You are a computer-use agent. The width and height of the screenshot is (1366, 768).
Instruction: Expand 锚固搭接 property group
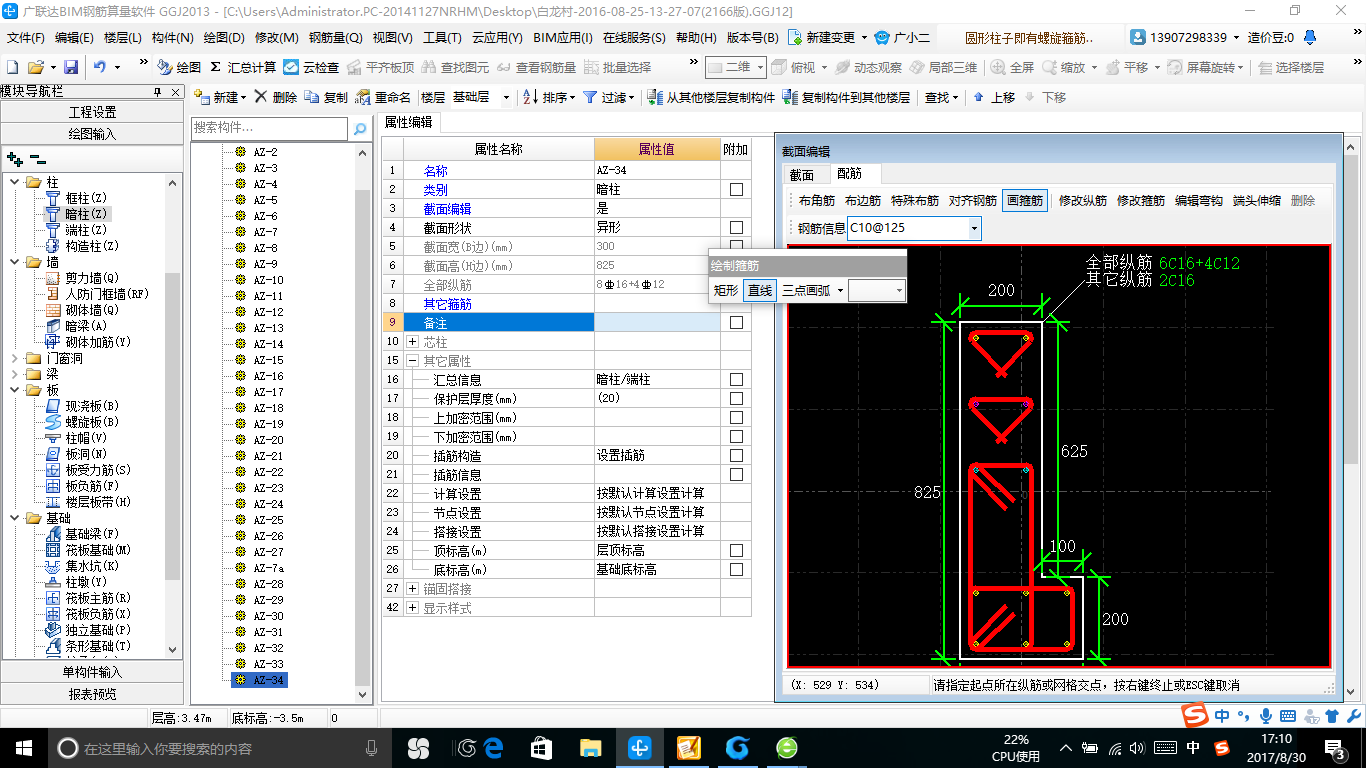(x=412, y=588)
